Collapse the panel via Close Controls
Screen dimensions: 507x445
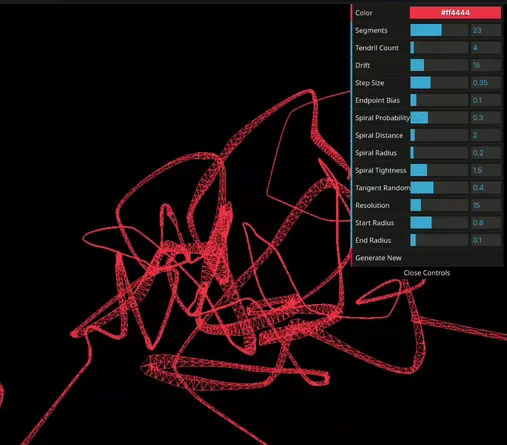point(427,273)
